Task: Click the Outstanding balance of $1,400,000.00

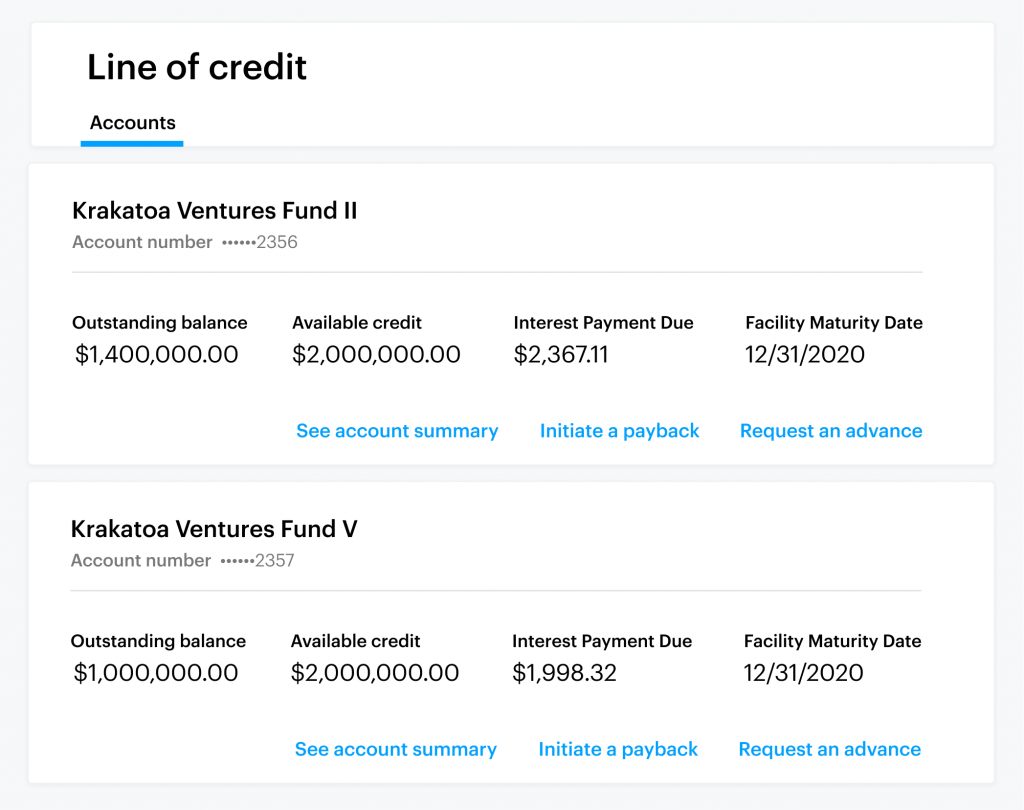Action: (155, 354)
